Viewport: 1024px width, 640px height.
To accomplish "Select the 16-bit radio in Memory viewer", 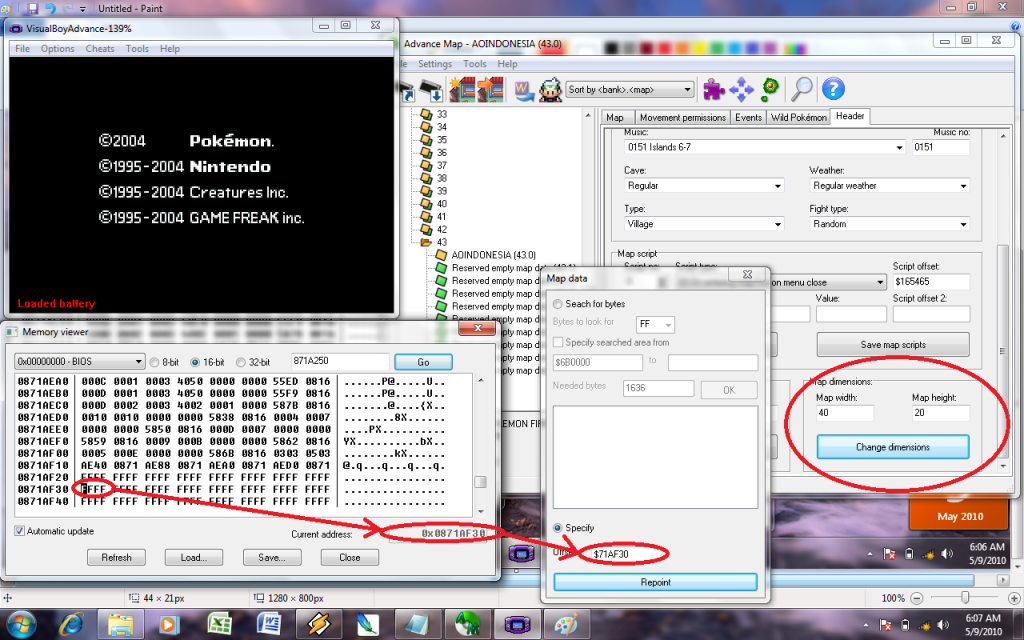I will pyautogui.click(x=195, y=362).
